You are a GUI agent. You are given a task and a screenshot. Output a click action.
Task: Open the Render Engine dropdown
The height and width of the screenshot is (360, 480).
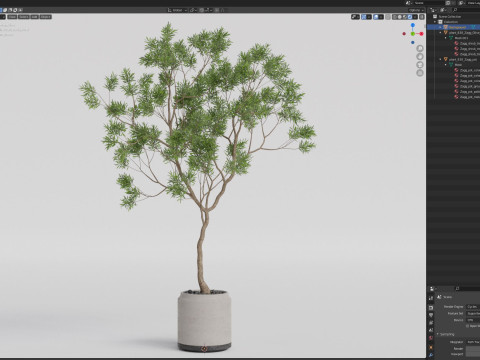pyautogui.click(x=473, y=307)
